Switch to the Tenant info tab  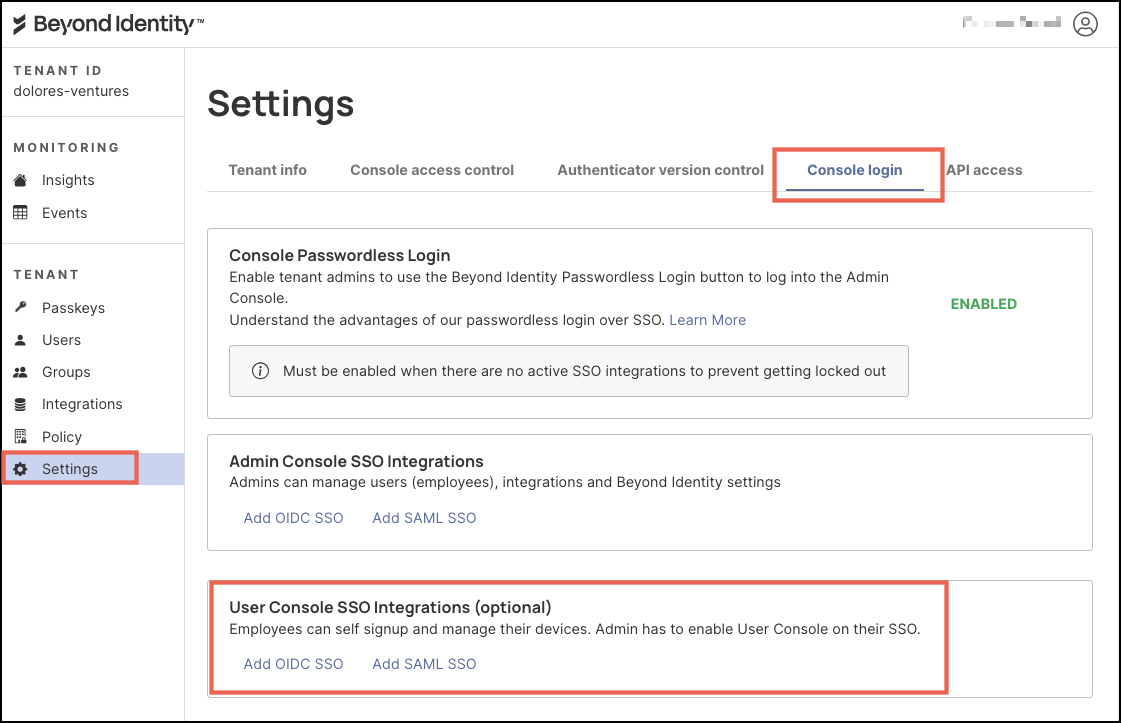pos(268,170)
